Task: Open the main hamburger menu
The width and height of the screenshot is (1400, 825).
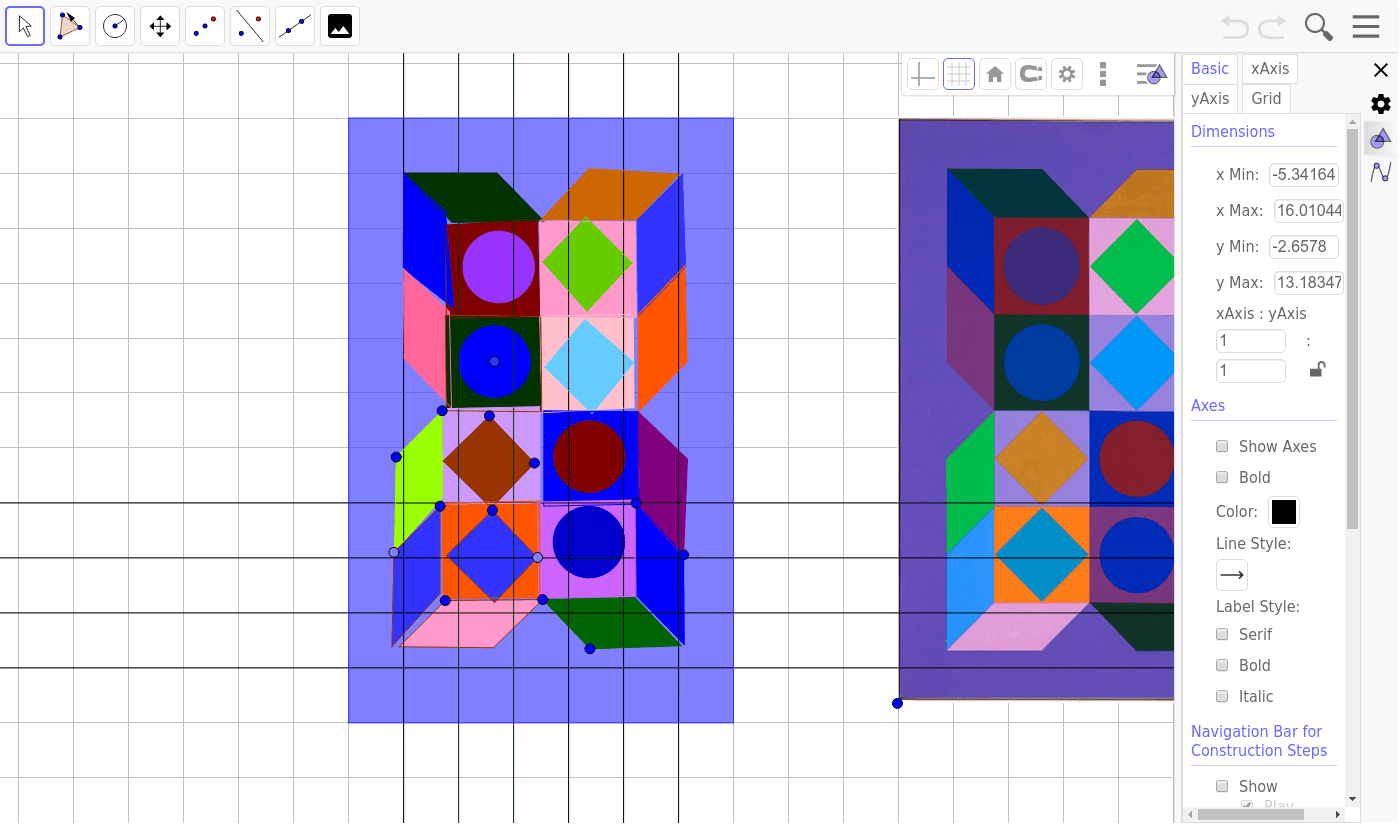Action: coord(1366,27)
